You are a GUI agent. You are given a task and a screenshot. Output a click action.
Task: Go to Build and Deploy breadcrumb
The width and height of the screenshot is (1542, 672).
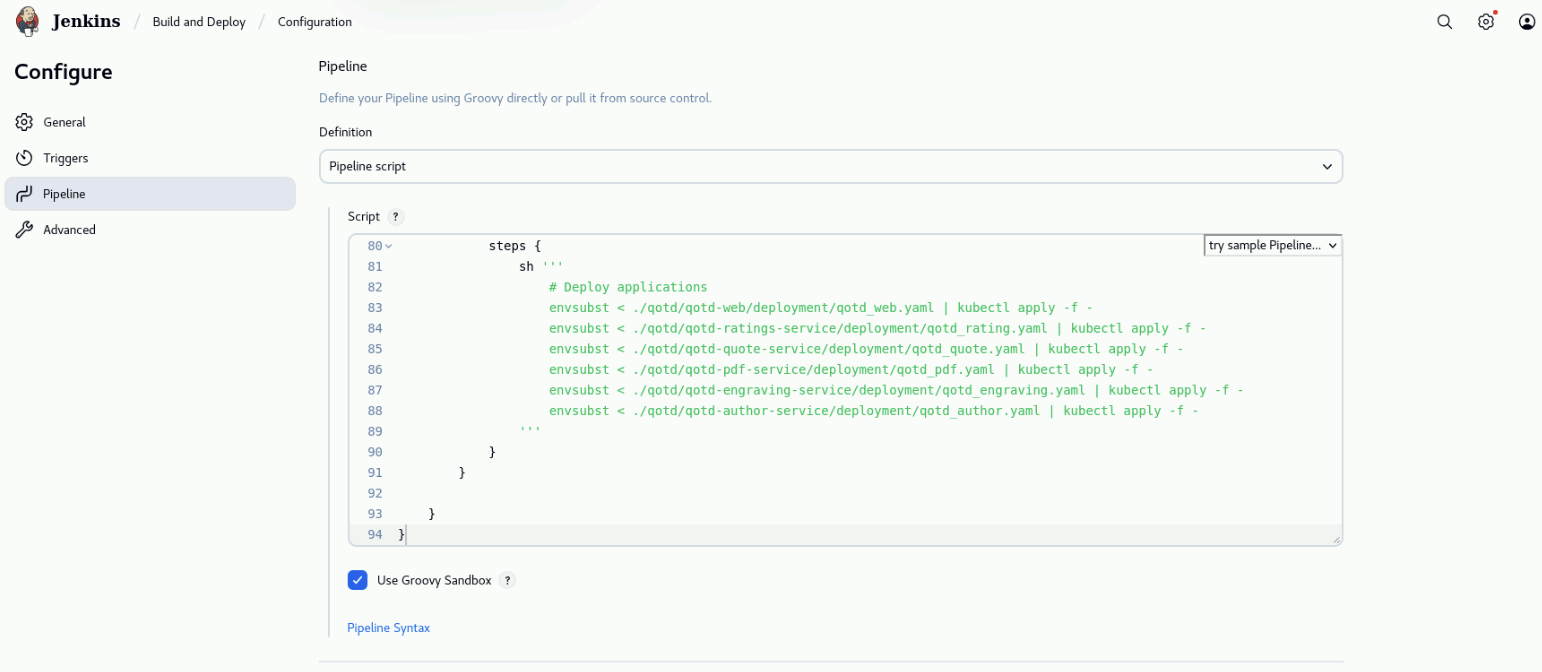point(199,22)
